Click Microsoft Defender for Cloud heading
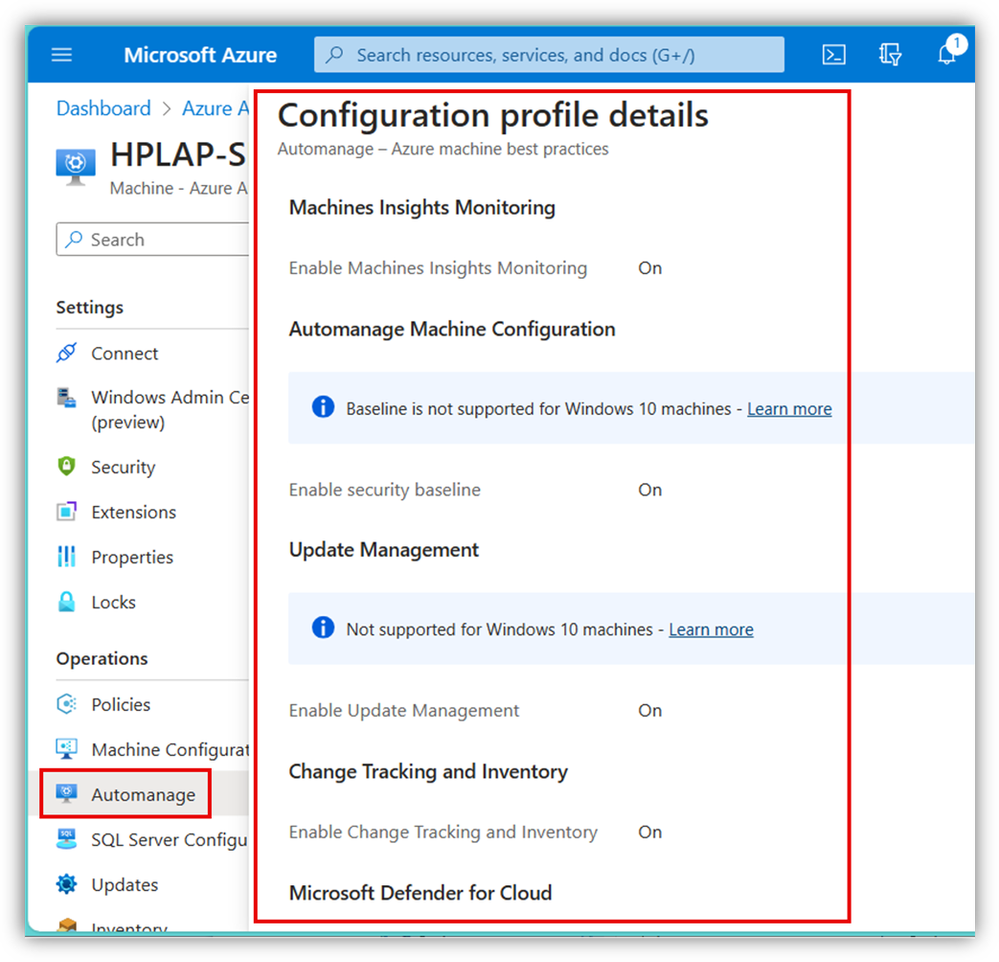The width and height of the screenshot is (999, 962). [x=420, y=893]
